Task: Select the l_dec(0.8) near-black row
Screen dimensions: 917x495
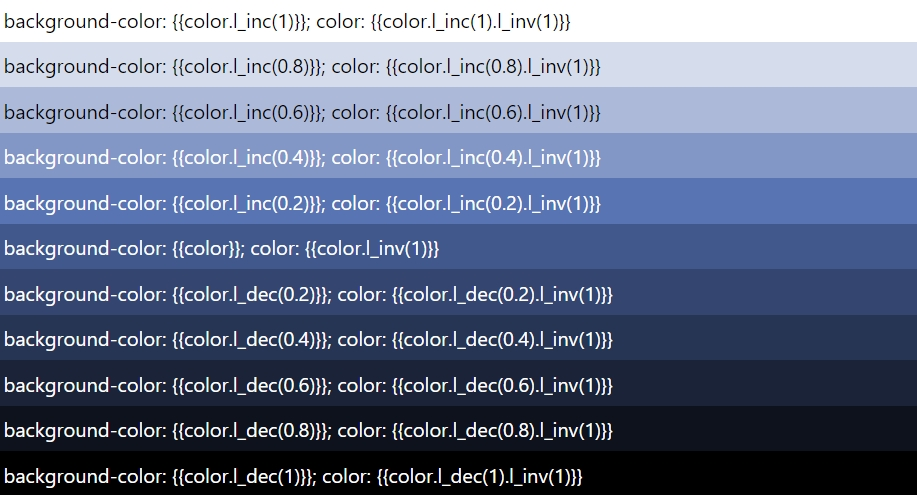Action: [458, 429]
